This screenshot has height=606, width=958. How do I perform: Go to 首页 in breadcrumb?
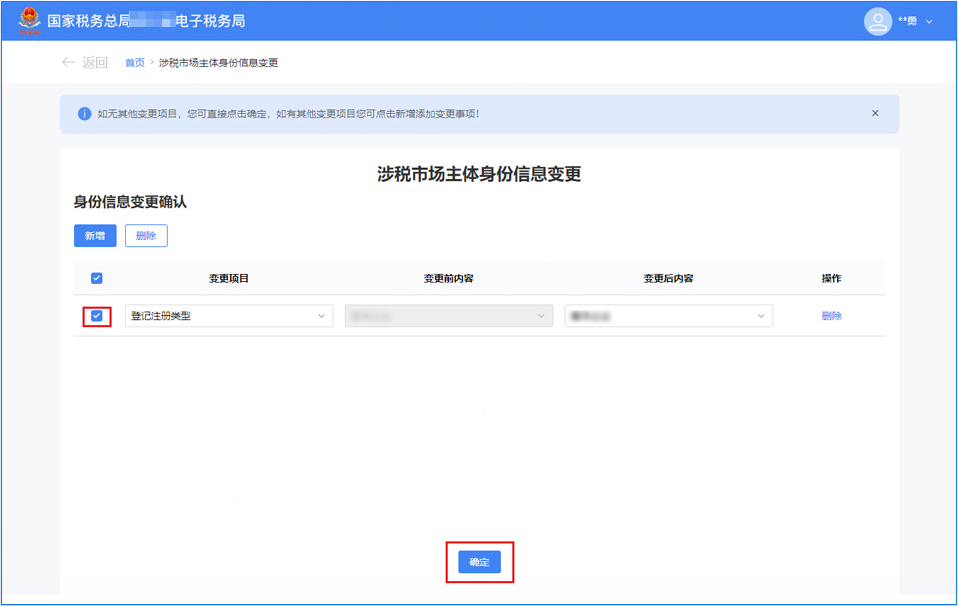[134, 63]
